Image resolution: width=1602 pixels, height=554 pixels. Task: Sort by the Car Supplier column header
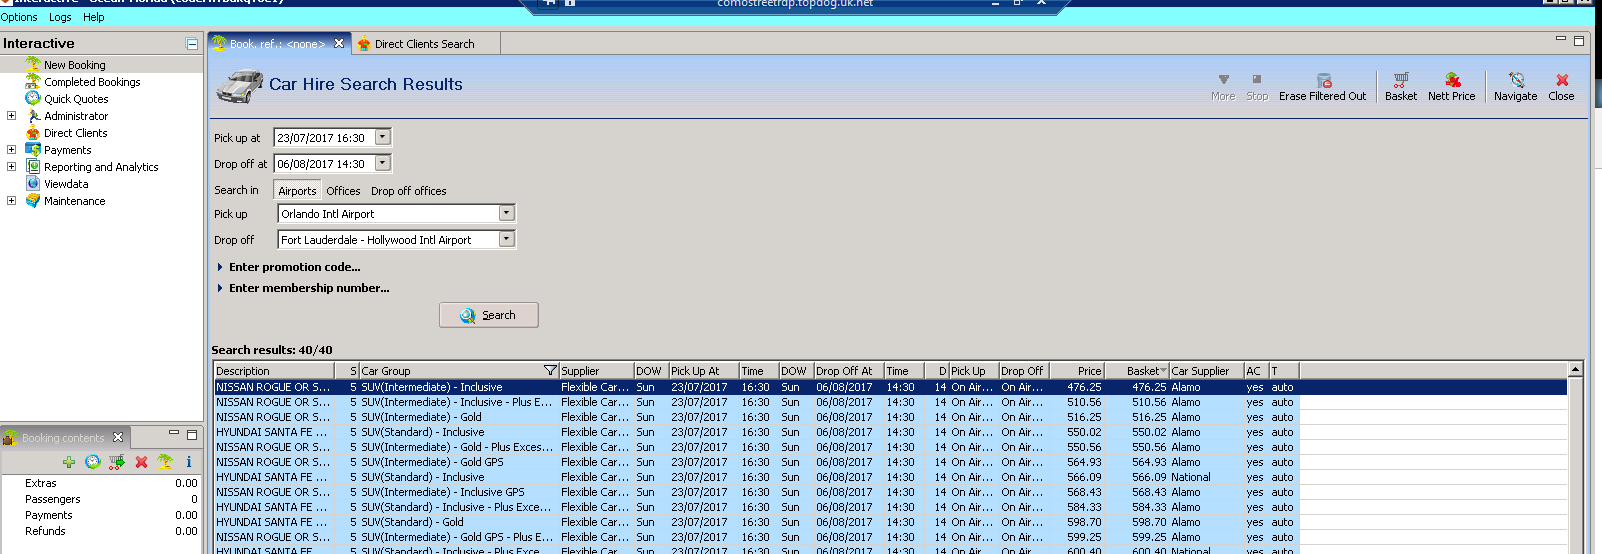[x=1206, y=370]
